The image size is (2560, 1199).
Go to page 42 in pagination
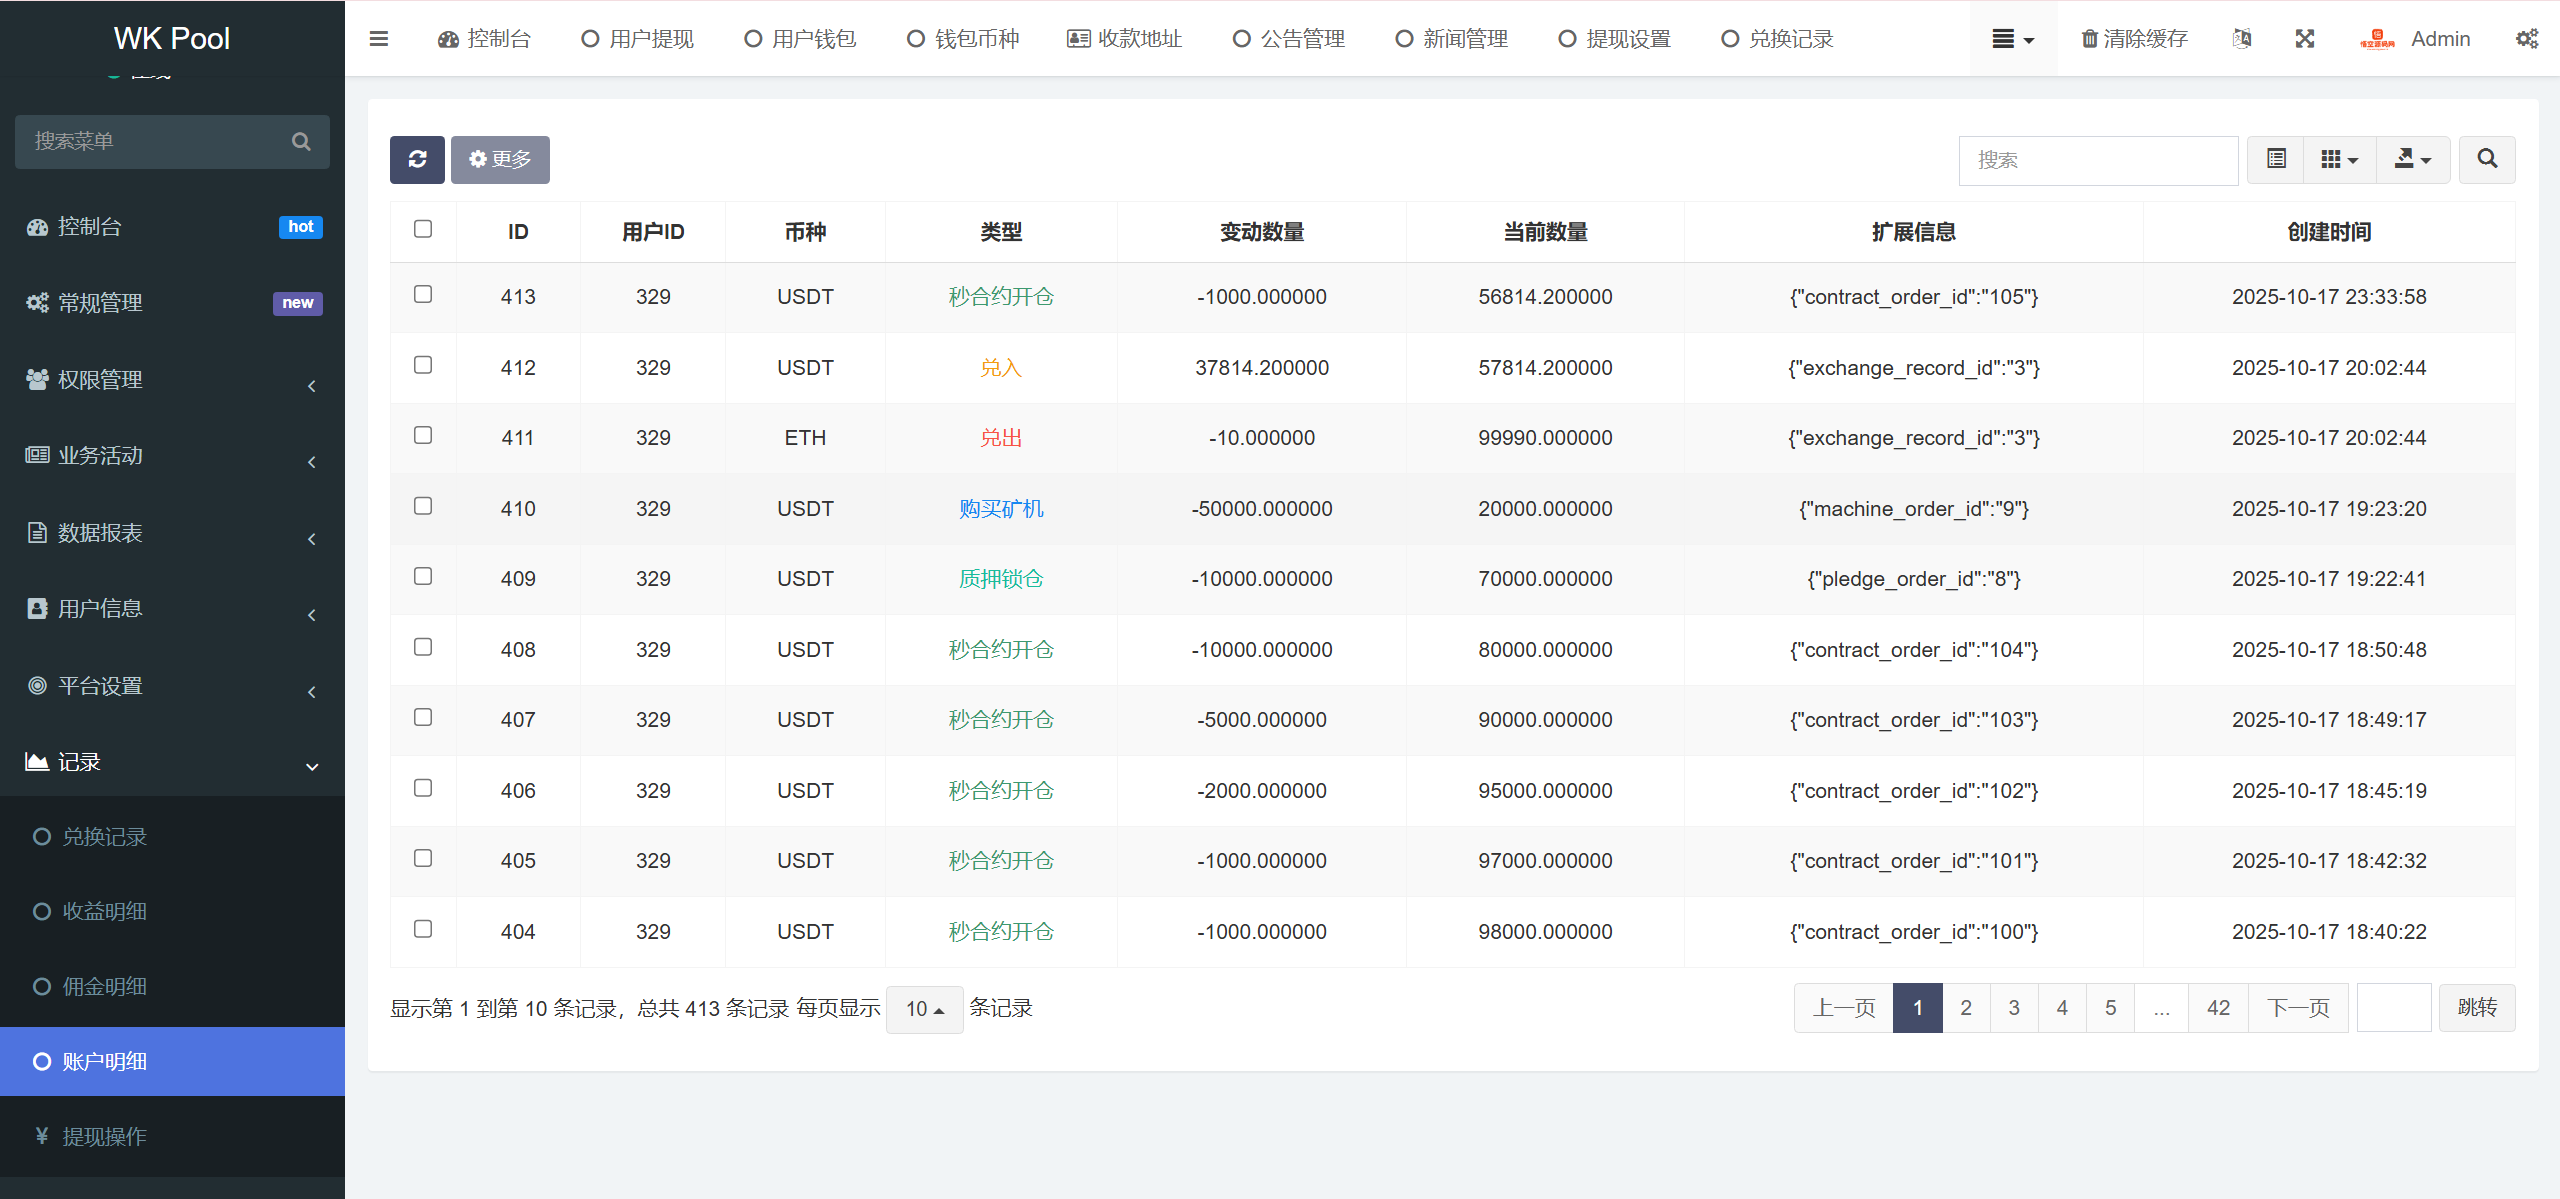tap(2218, 1008)
